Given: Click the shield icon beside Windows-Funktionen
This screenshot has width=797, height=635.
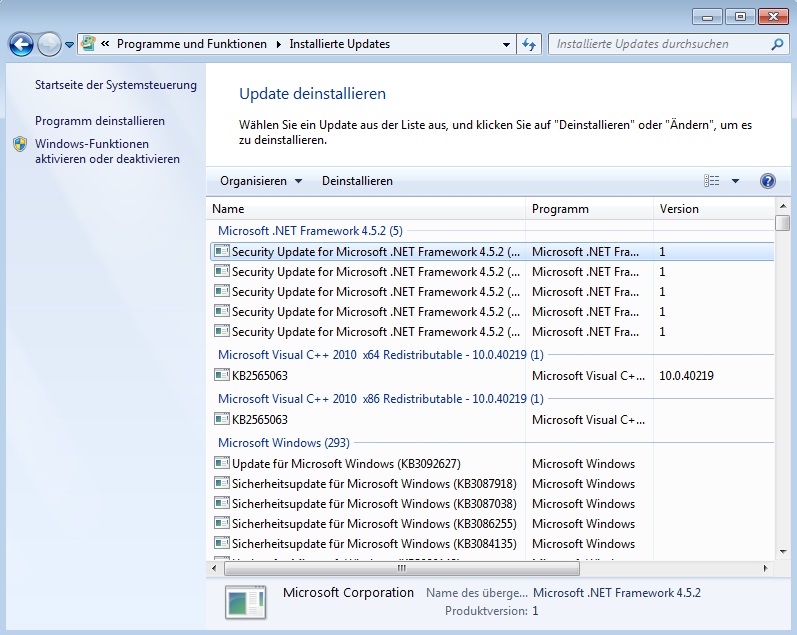Looking at the screenshot, I should coord(20,144).
